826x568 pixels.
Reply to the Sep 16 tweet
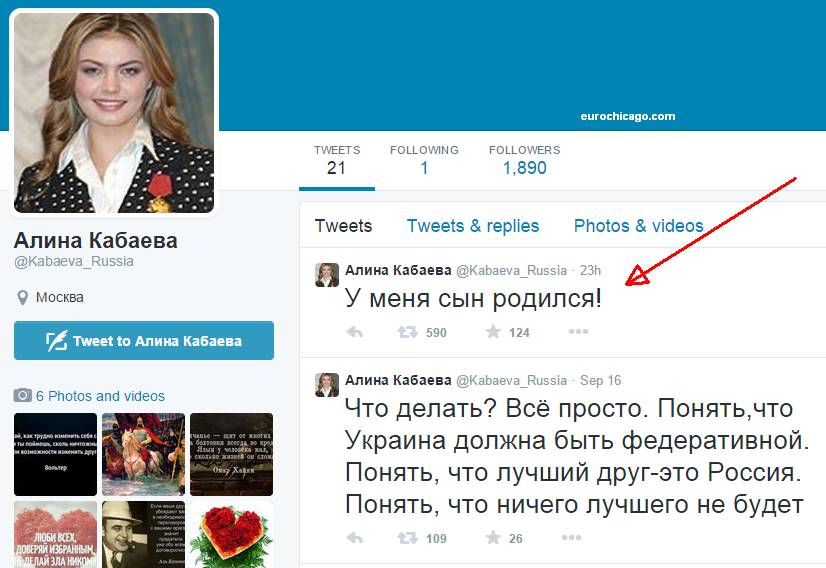tap(355, 537)
